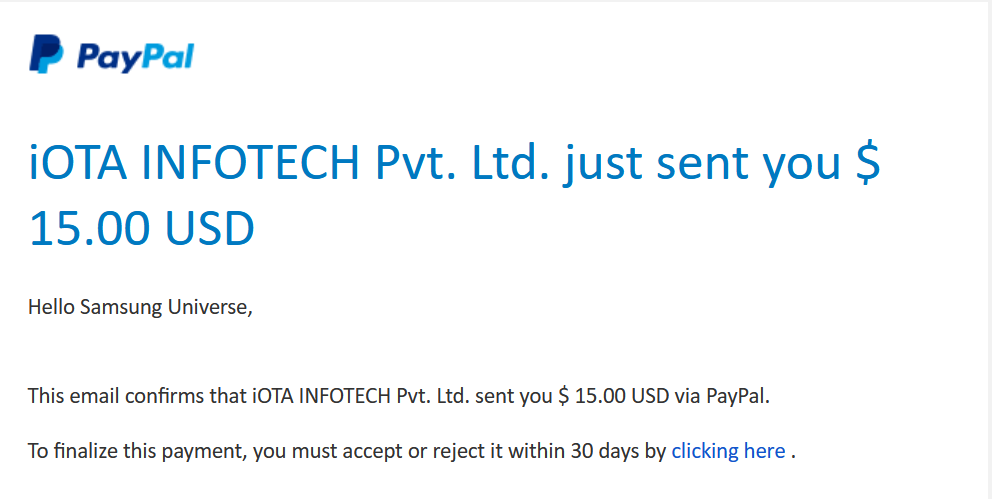Click the PayPal wordmark in the header

135,56
